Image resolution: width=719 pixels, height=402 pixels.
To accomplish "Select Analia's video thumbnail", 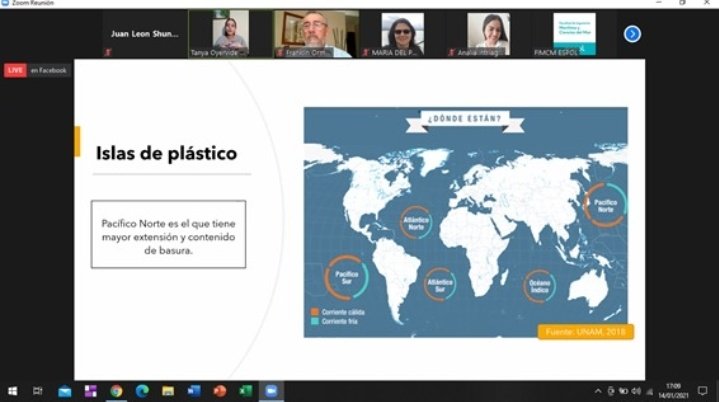I will pos(488,34).
